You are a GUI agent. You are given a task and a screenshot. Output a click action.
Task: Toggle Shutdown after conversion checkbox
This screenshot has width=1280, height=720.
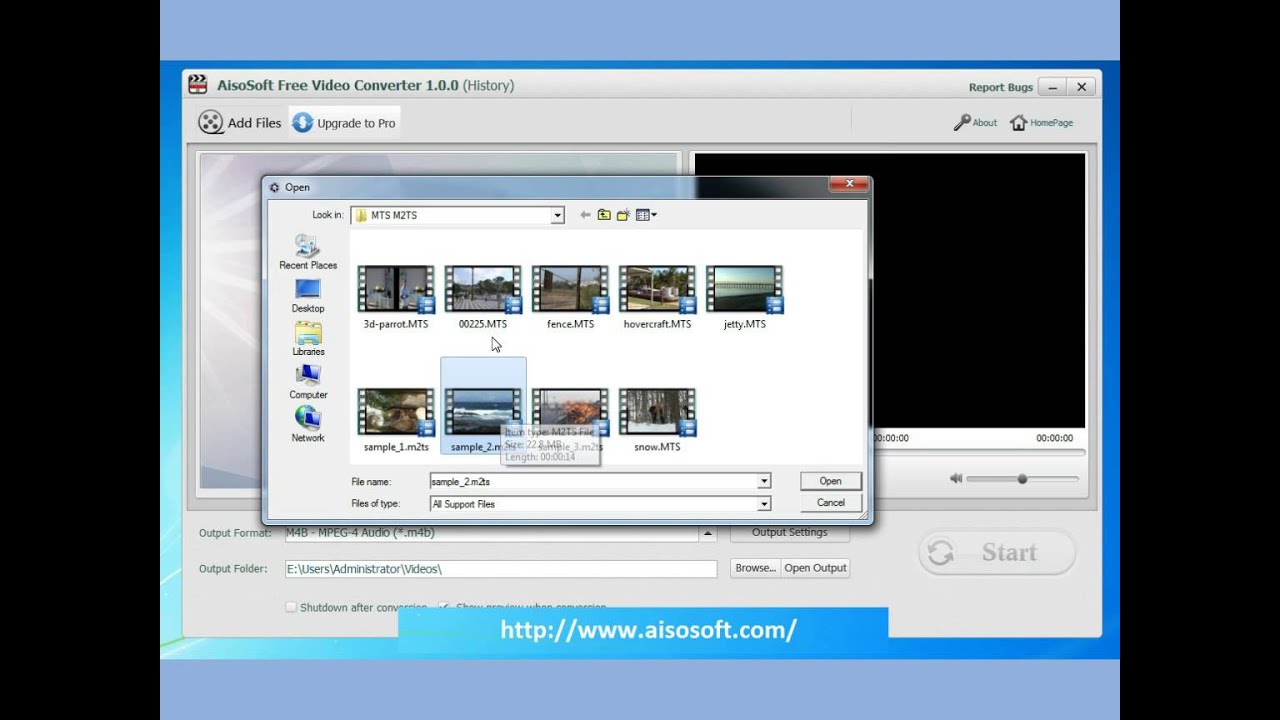[x=291, y=607]
